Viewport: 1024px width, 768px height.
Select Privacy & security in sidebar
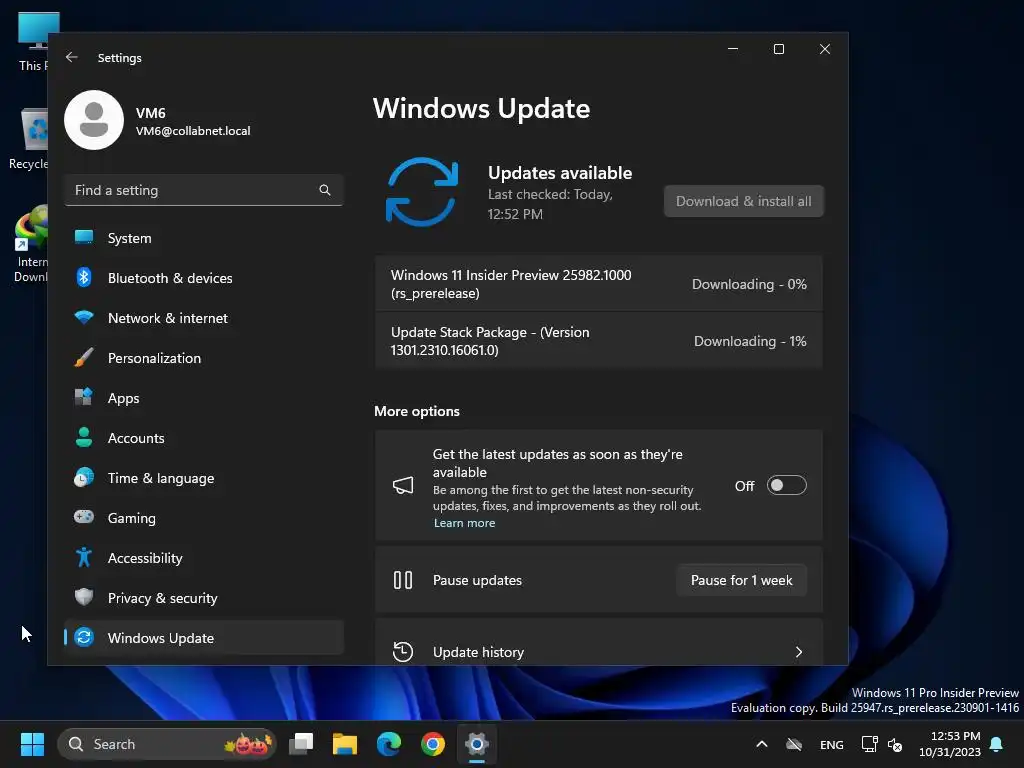[x=204, y=598]
